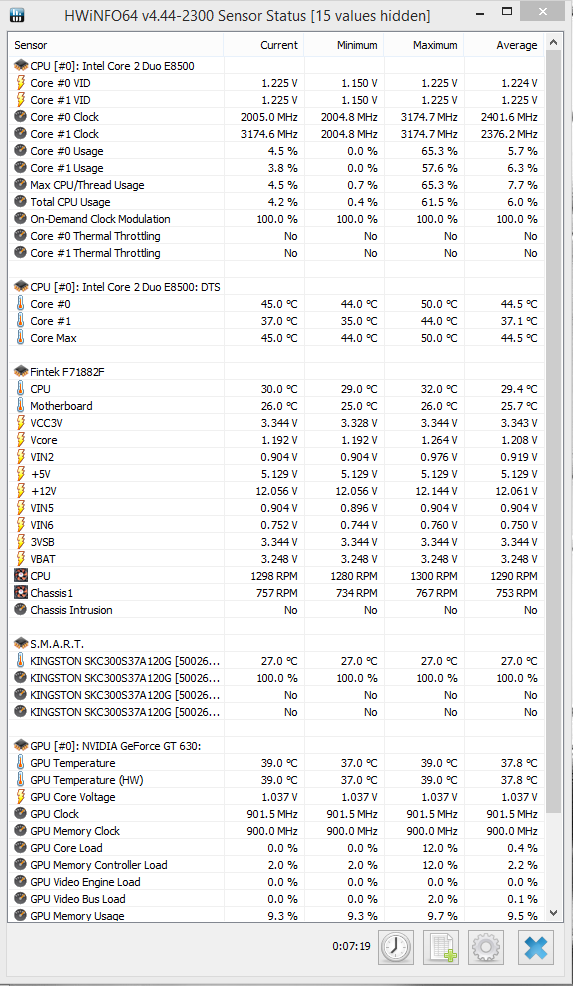Click lightning icon beside +12V

point(21,490)
